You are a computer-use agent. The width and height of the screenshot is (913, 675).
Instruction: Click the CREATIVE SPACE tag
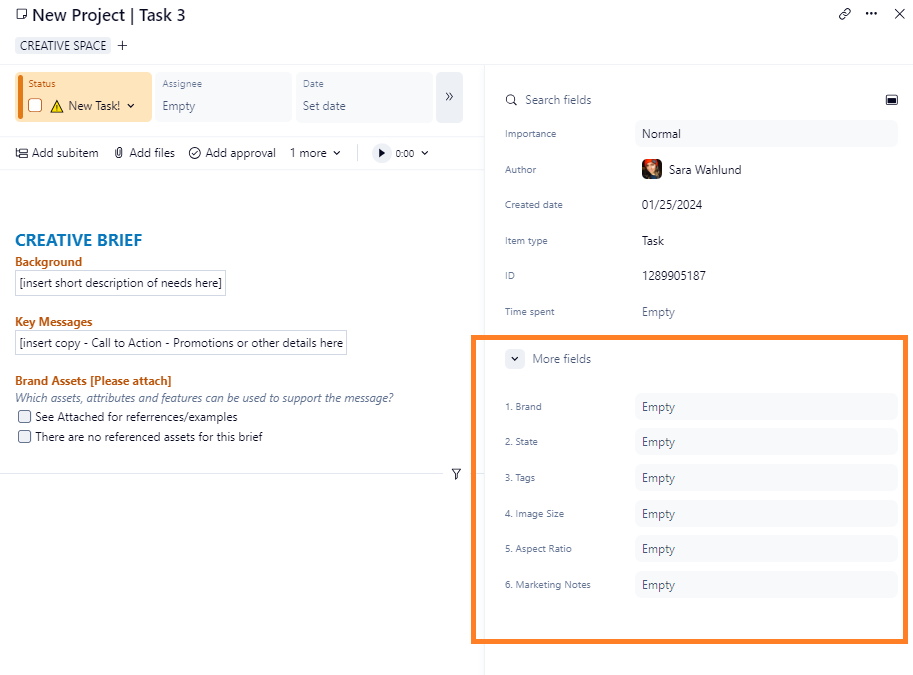tap(63, 46)
